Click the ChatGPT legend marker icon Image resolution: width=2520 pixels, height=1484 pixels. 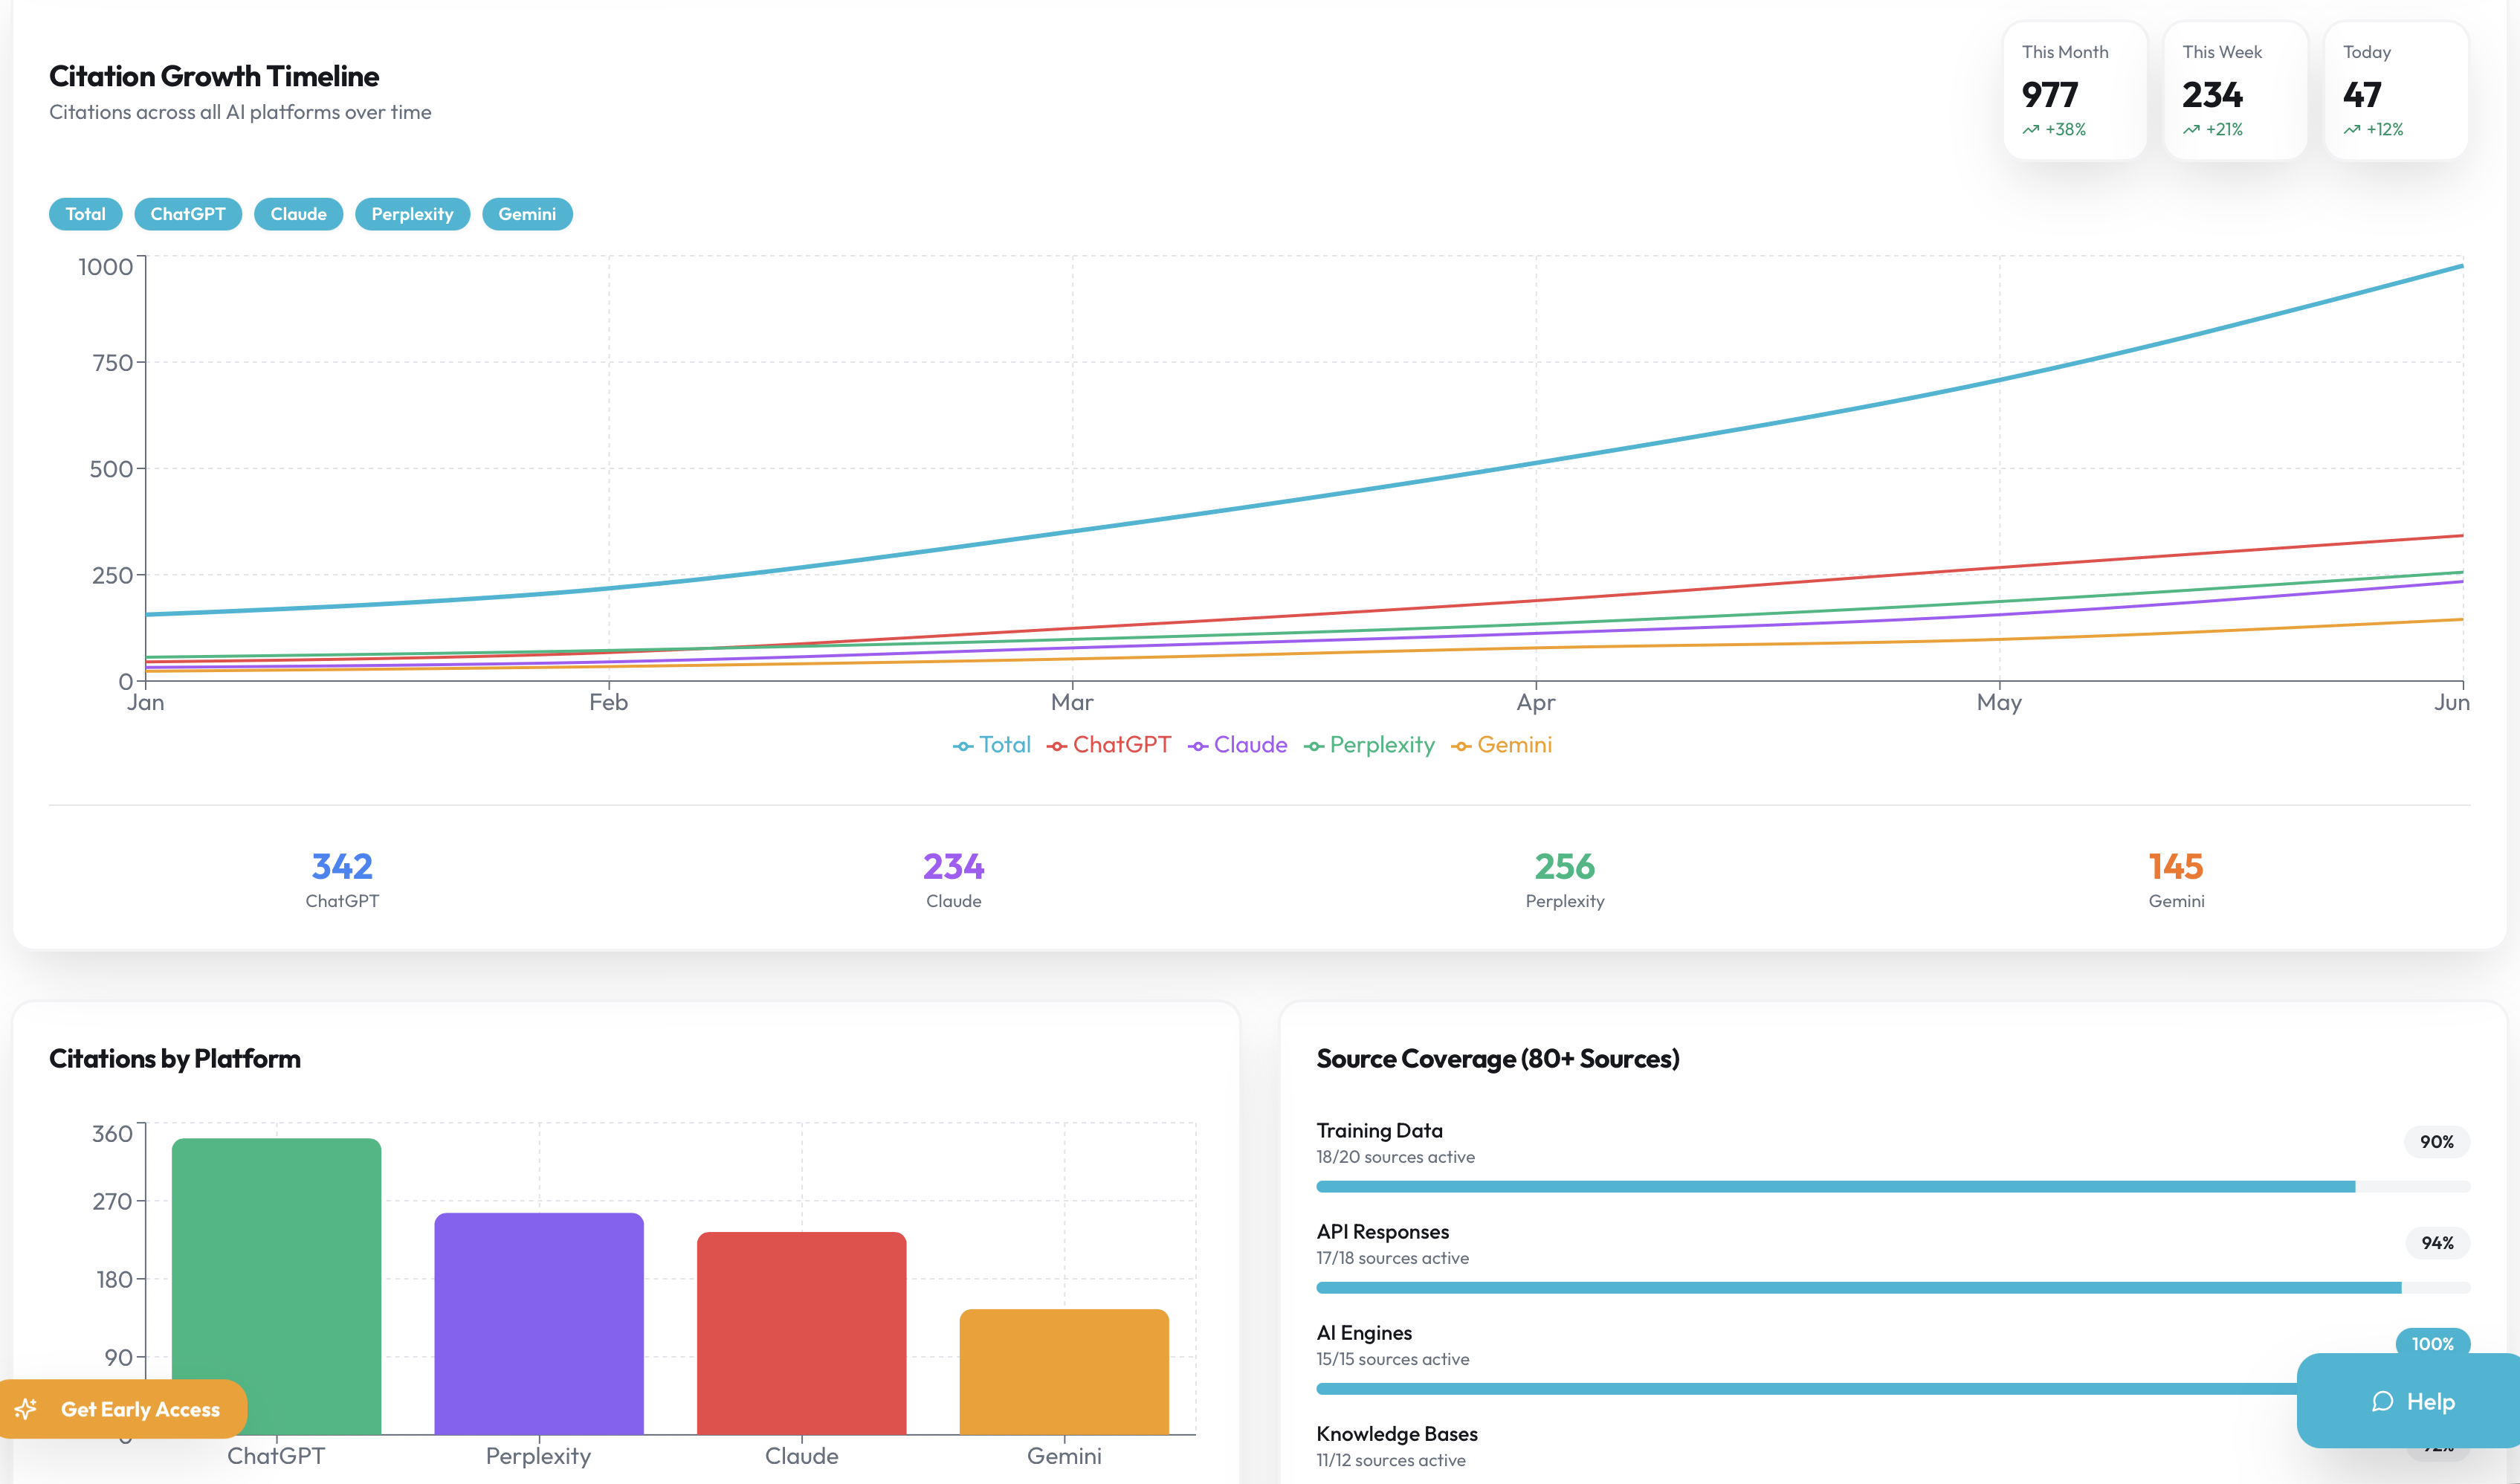pos(1056,745)
